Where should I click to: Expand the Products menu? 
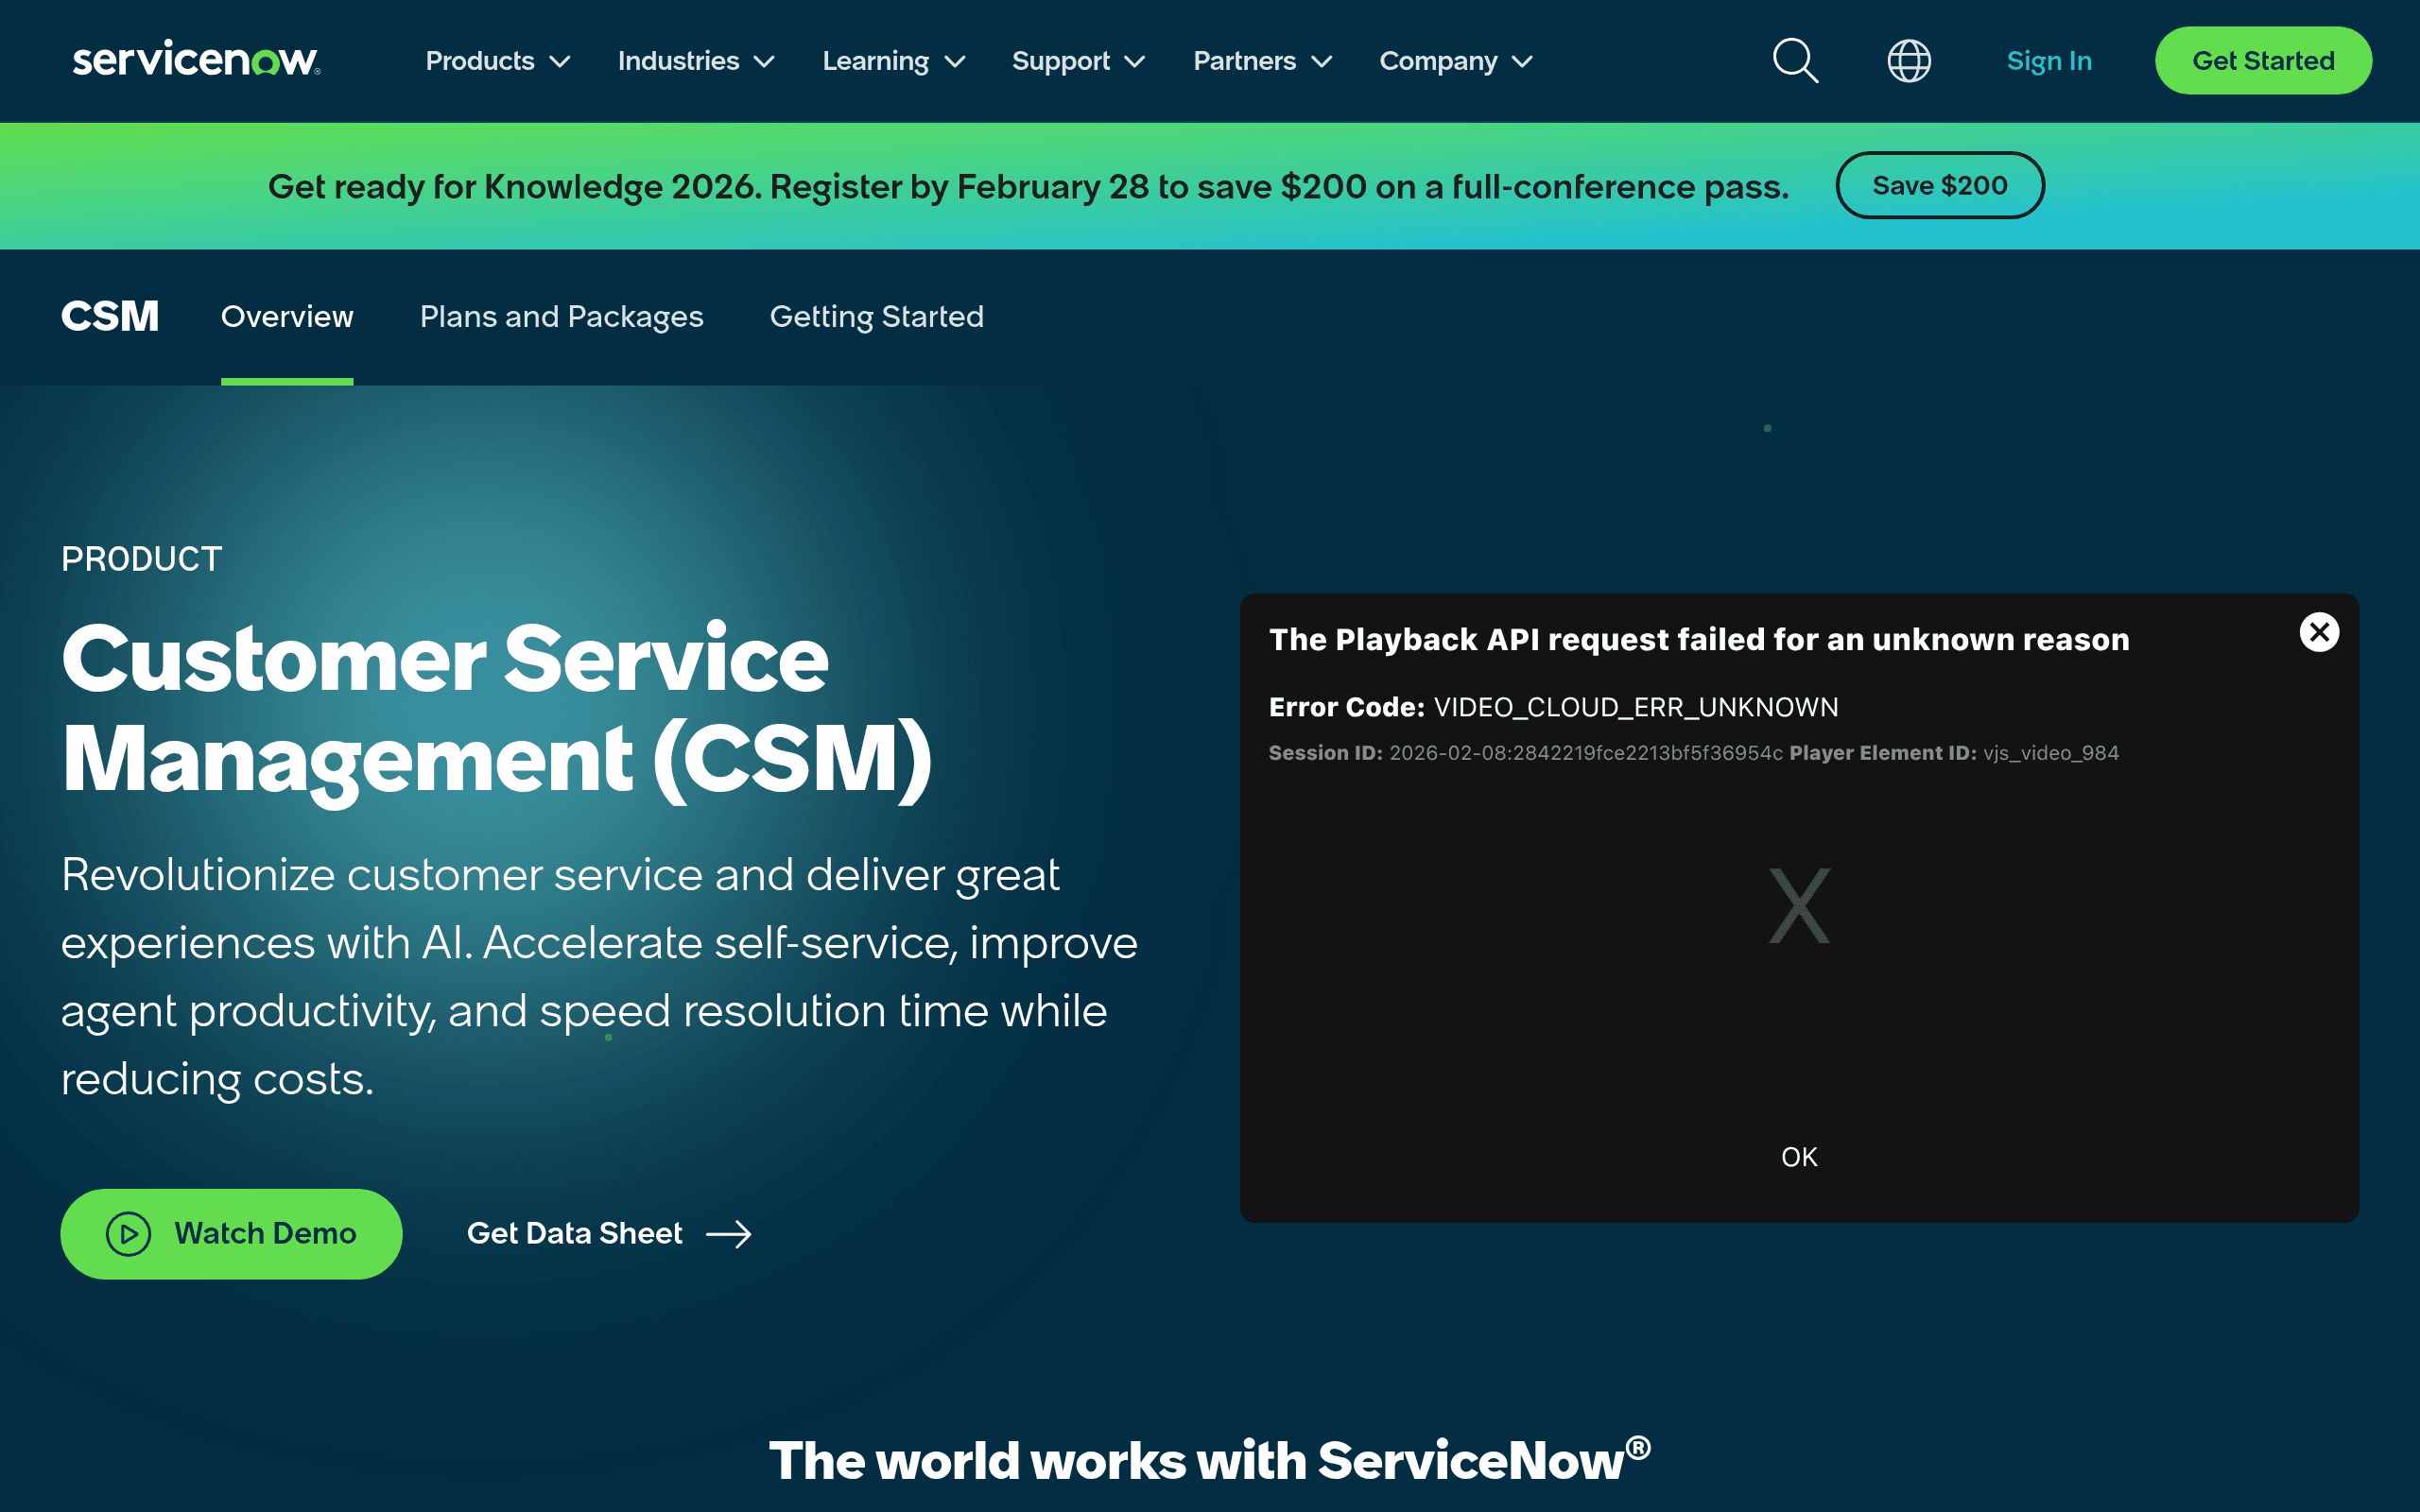click(x=498, y=61)
